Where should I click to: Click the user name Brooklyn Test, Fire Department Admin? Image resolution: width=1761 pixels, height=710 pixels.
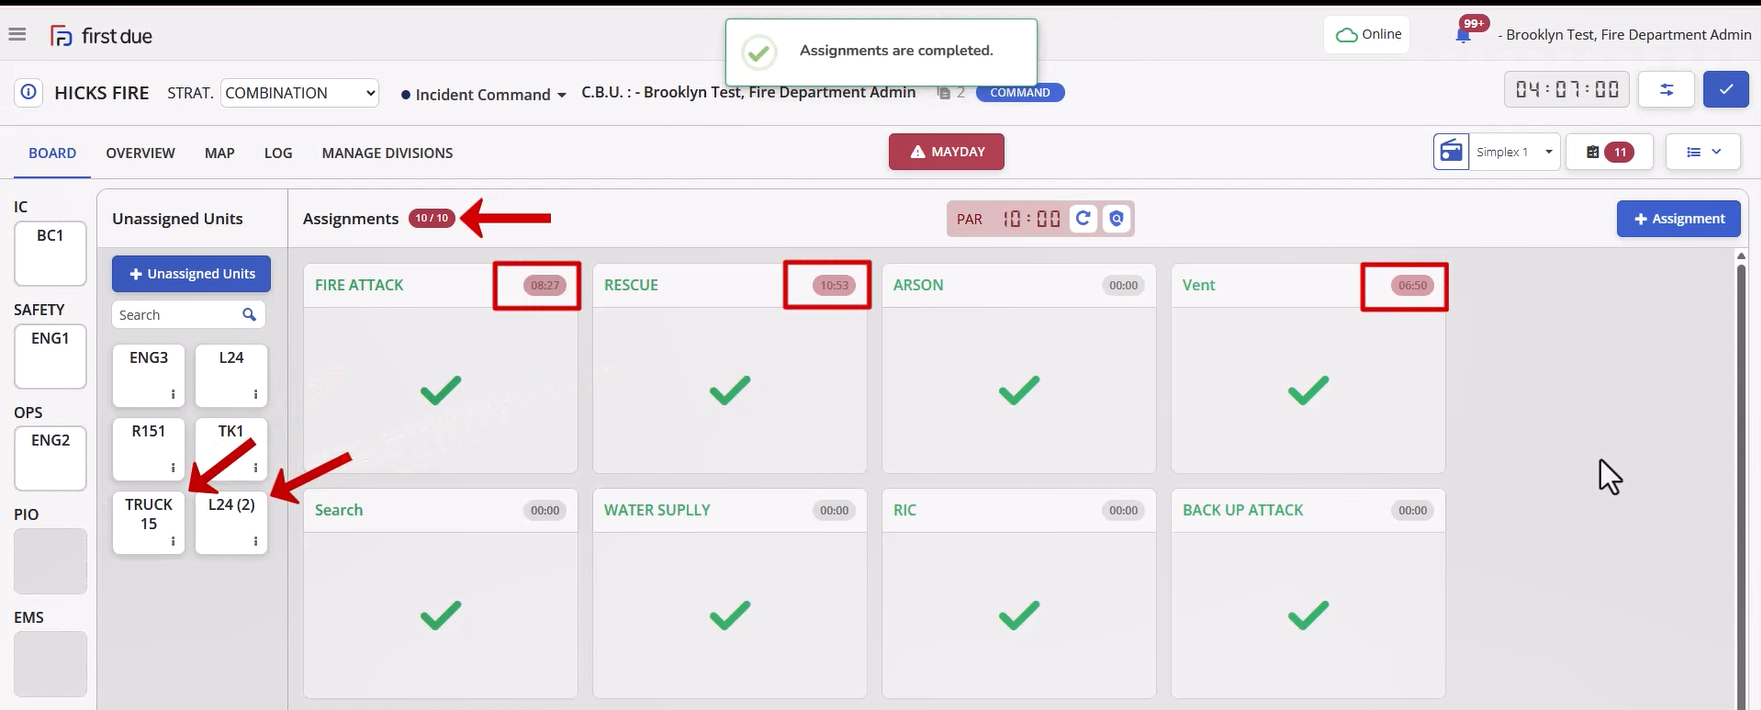[1625, 35]
